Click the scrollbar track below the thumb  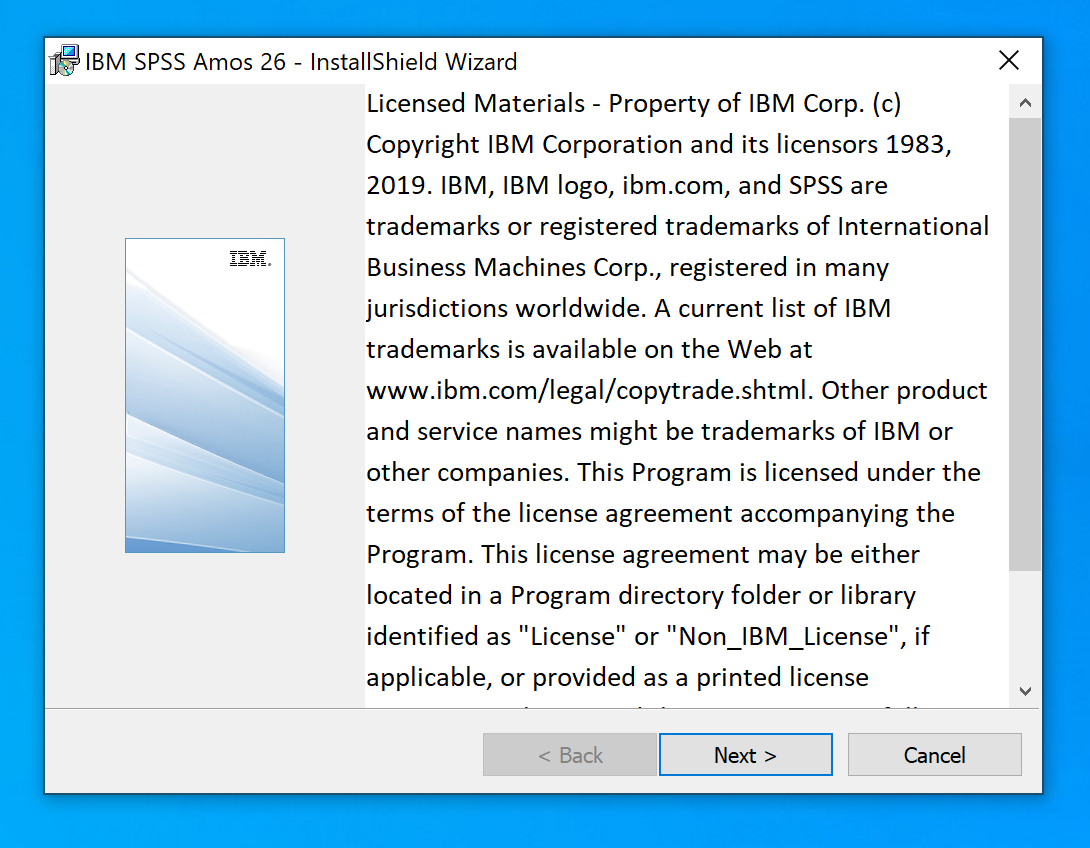pos(1024,625)
